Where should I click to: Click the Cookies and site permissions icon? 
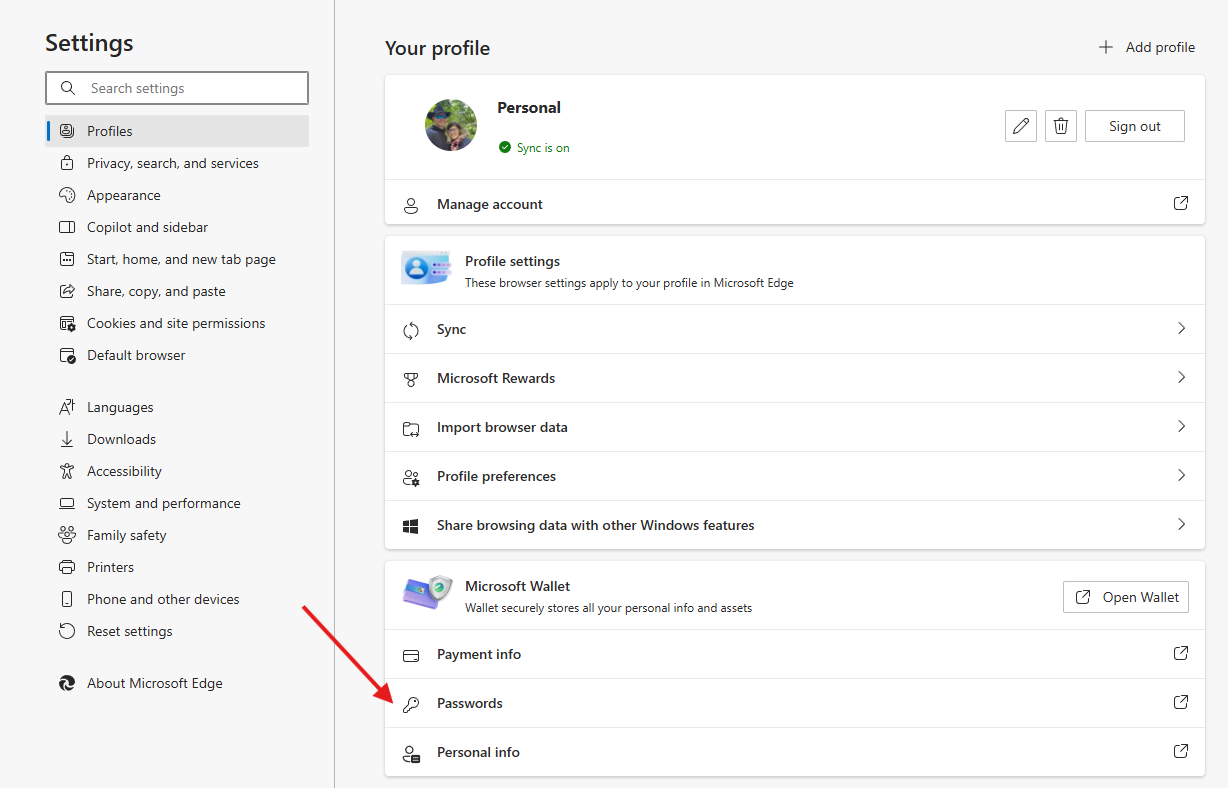[67, 323]
